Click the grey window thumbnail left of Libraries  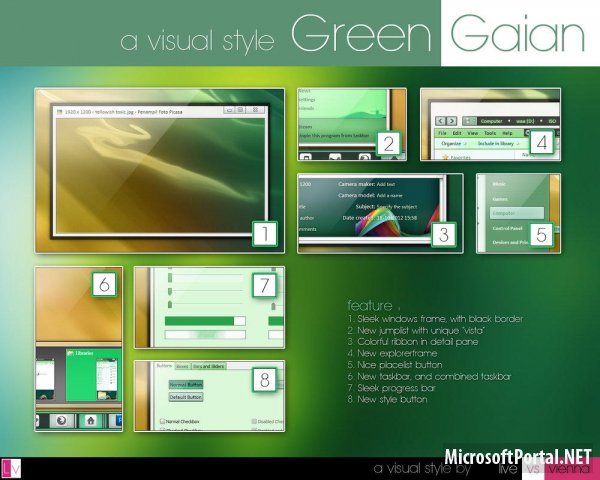click(45, 379)
